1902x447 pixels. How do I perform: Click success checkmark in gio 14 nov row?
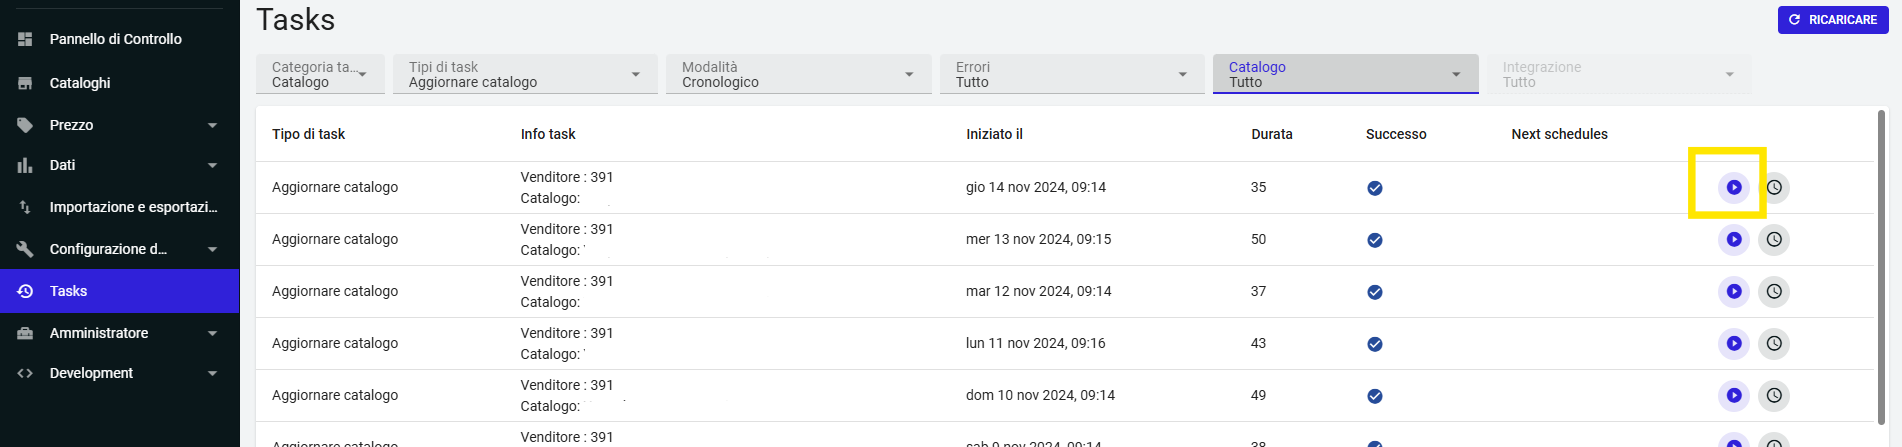(1375, 188)
